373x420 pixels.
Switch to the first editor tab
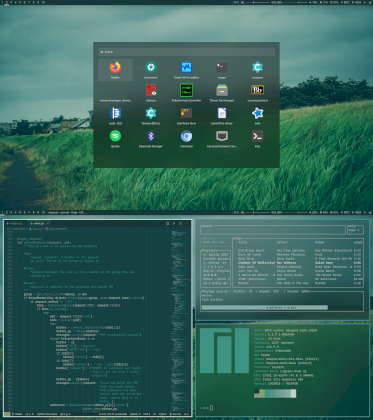16,223
